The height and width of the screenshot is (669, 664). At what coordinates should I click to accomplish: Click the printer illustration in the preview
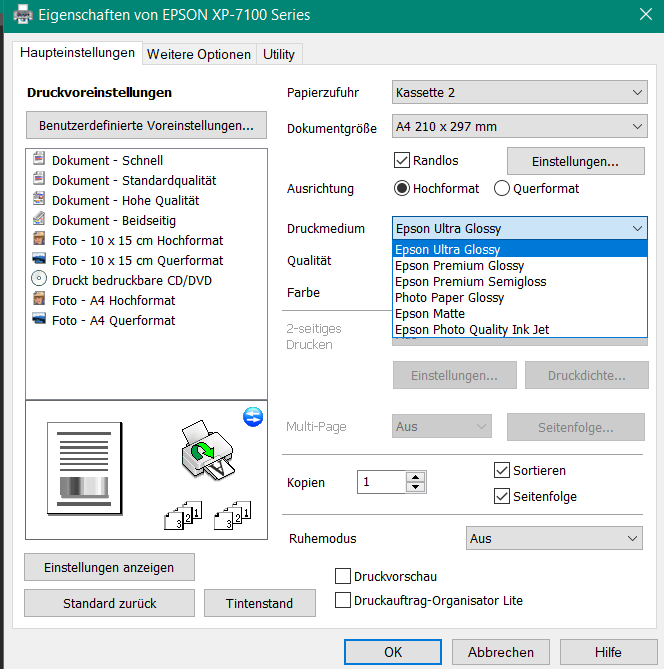click(208, 449)
